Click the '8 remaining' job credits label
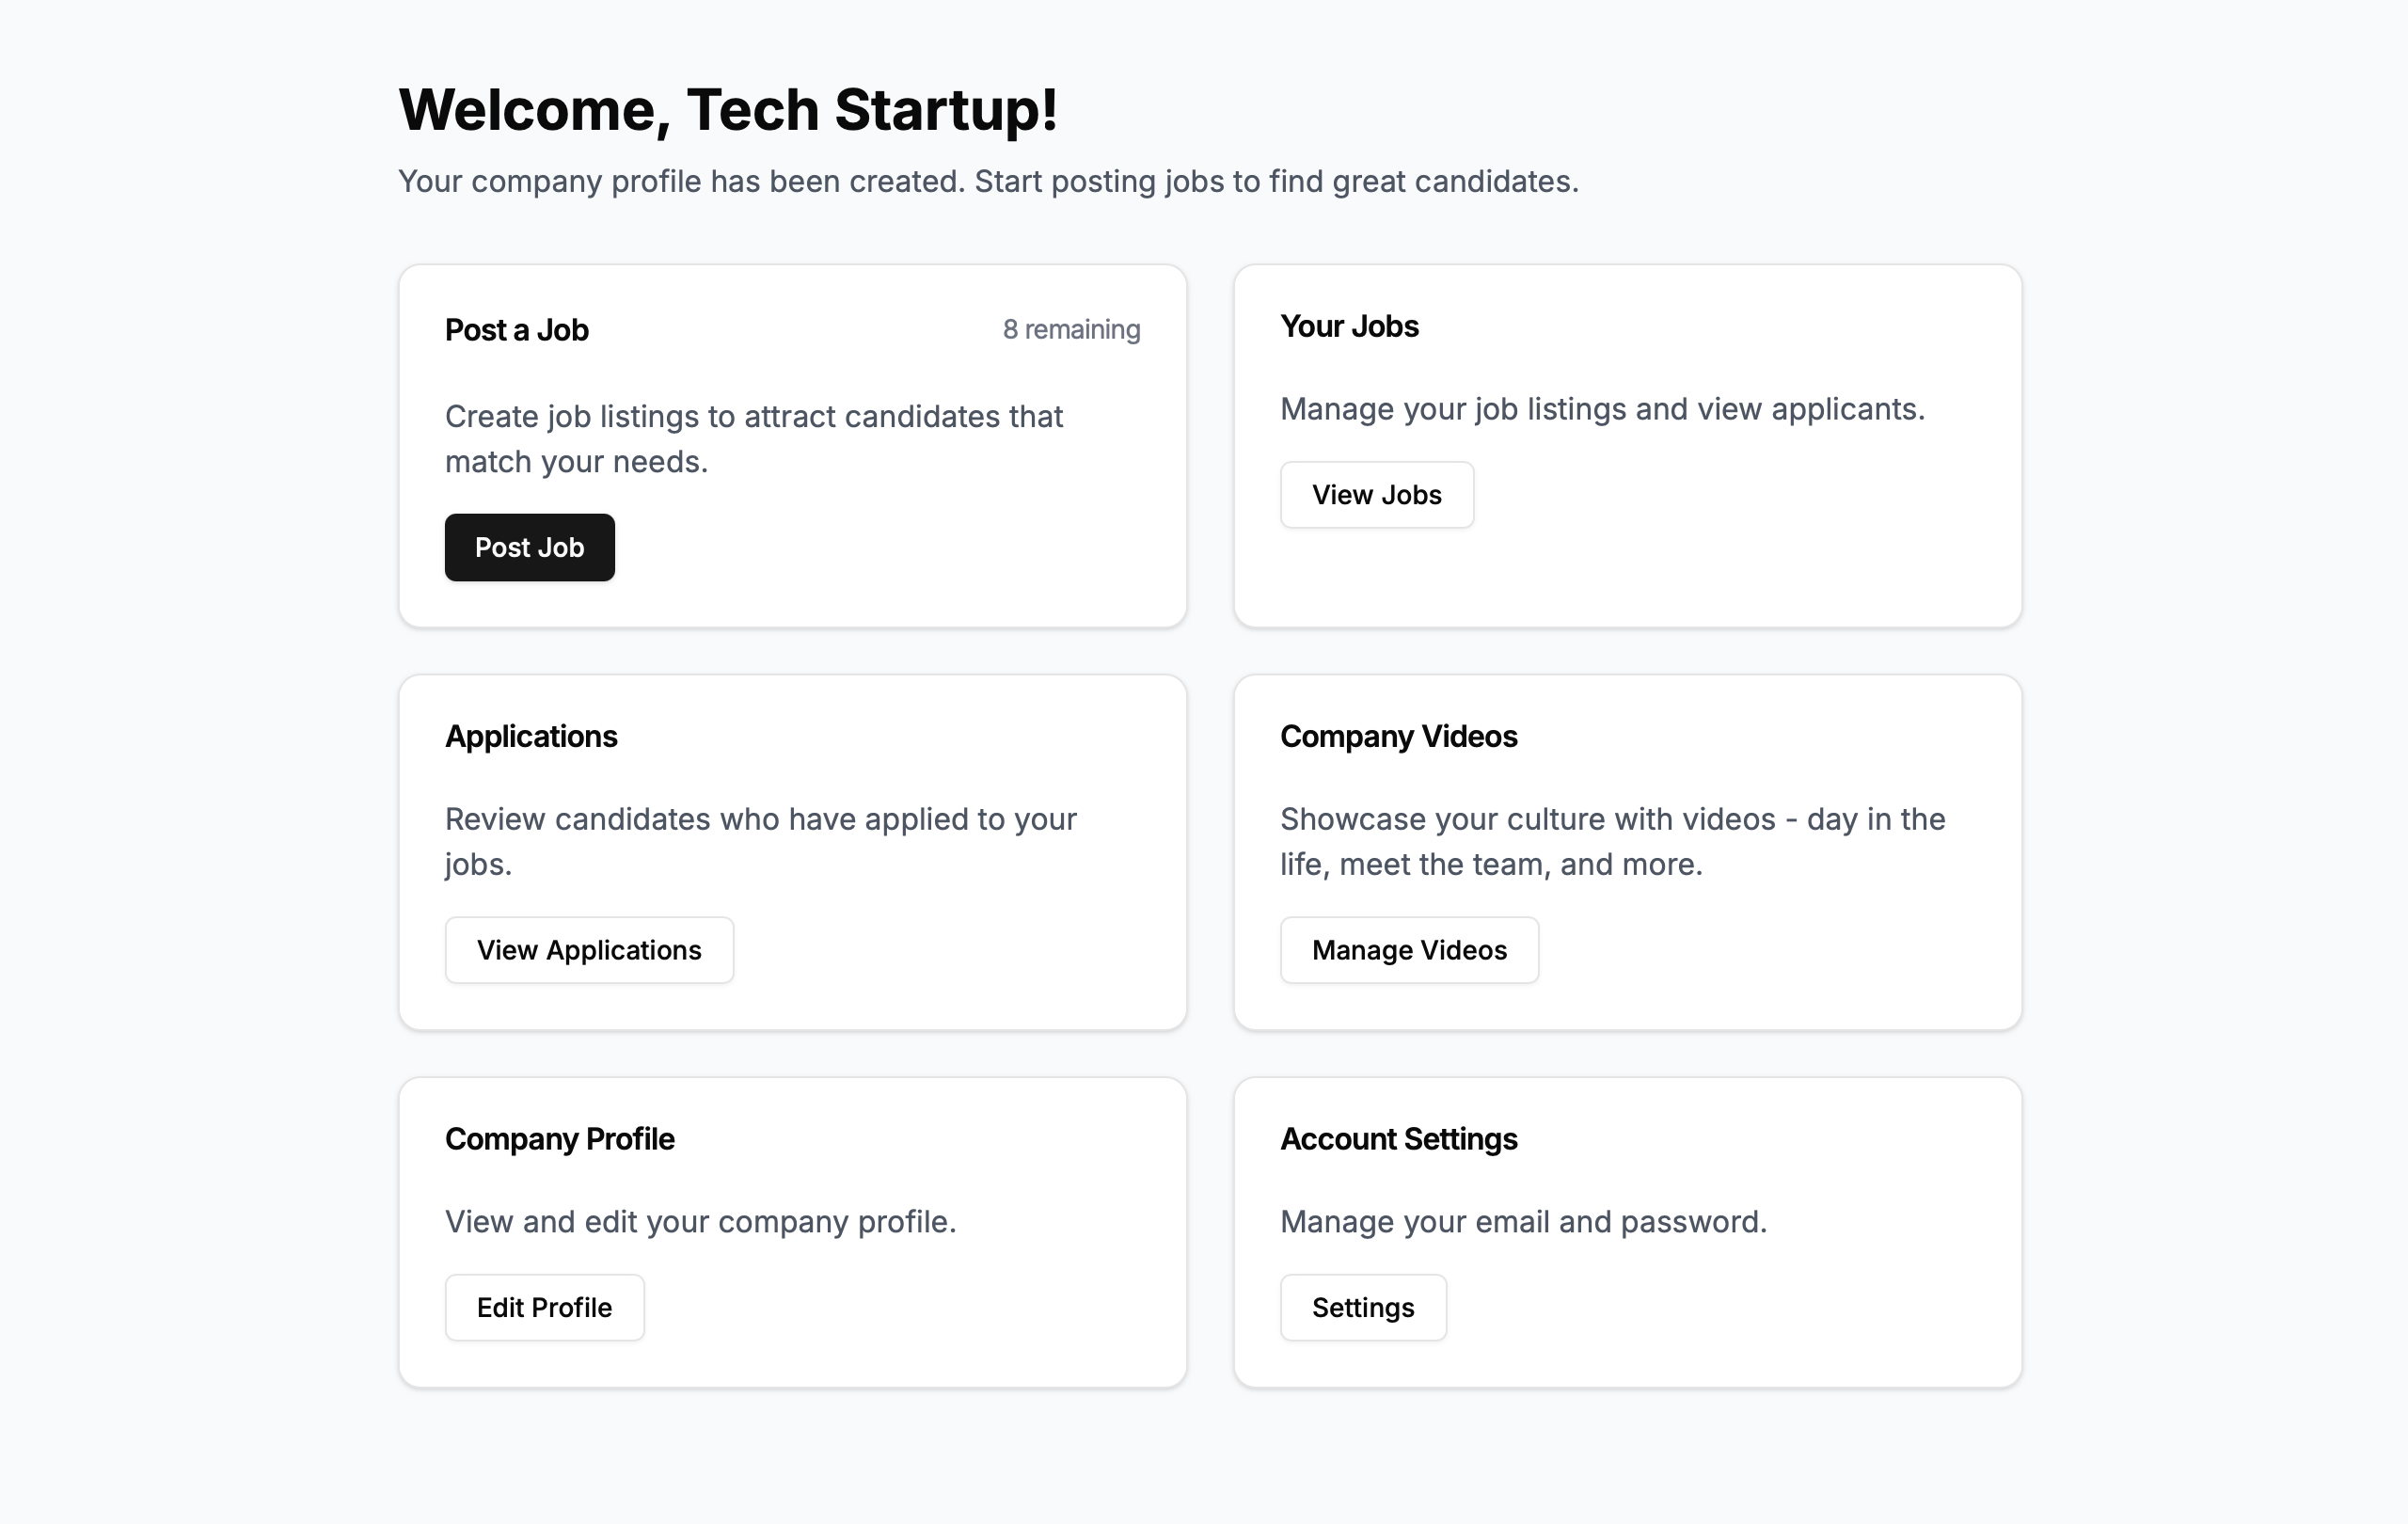The image size is (2408, 1524). (x=1070, y=328)
